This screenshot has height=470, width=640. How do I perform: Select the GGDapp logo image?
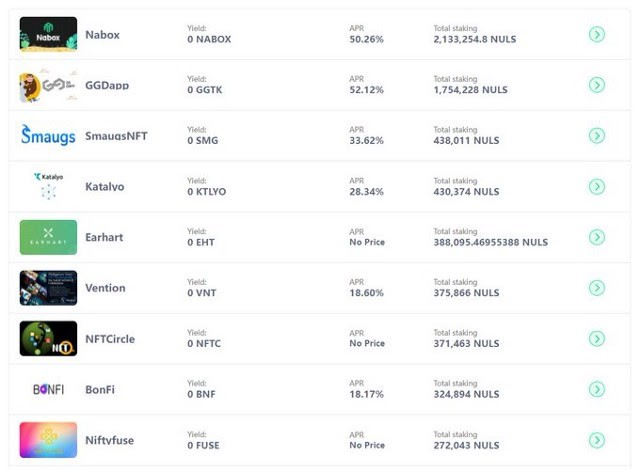tap(48, 85)
